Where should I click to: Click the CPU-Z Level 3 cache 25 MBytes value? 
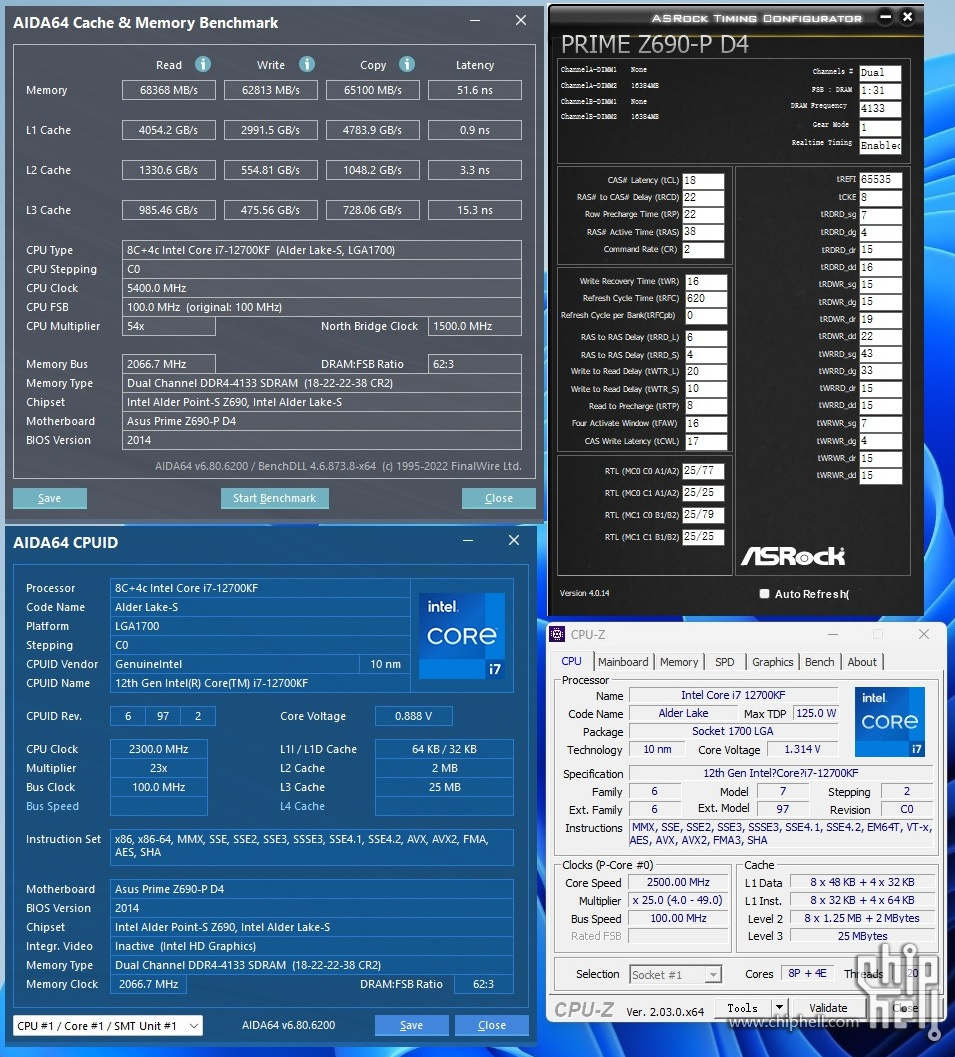(x=862, y=936)
